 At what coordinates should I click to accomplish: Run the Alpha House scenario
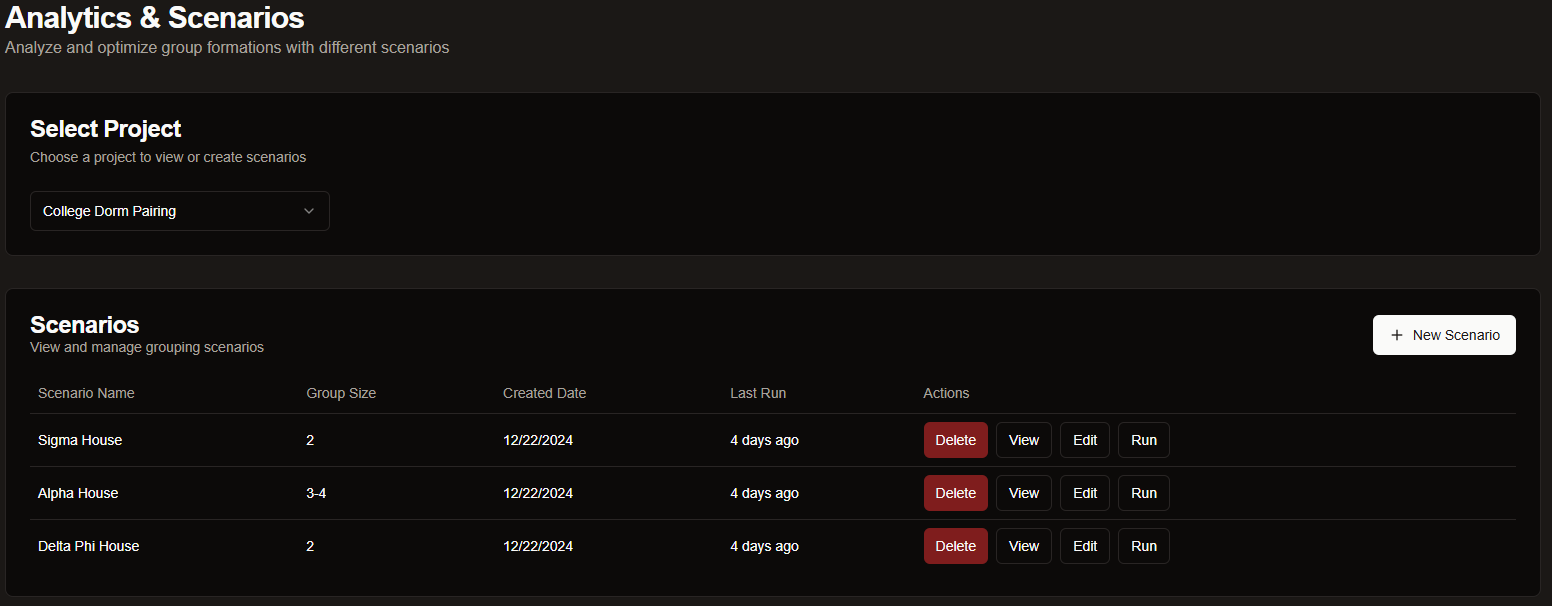point(1143,492)
